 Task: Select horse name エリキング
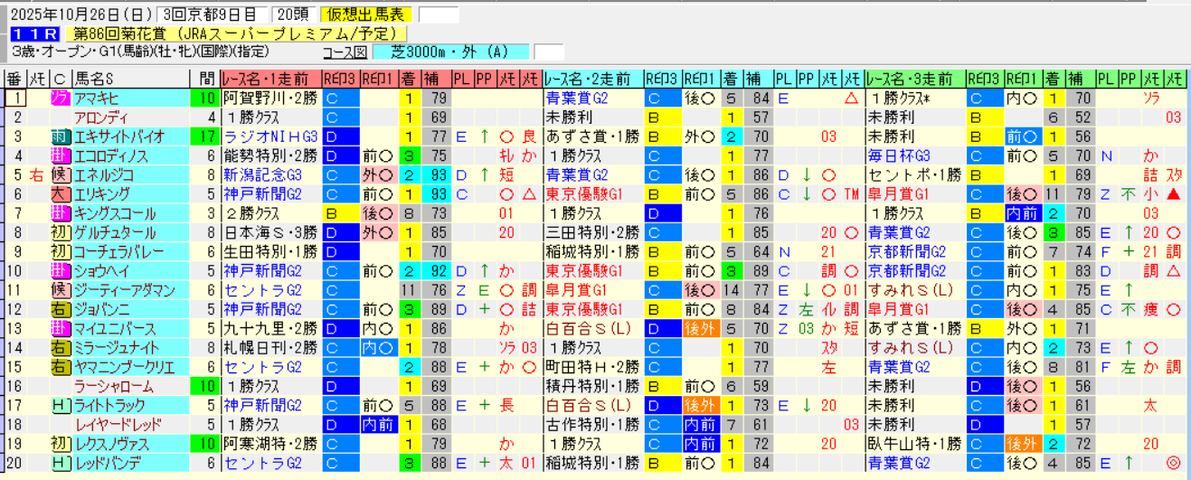tap(100, 194)
